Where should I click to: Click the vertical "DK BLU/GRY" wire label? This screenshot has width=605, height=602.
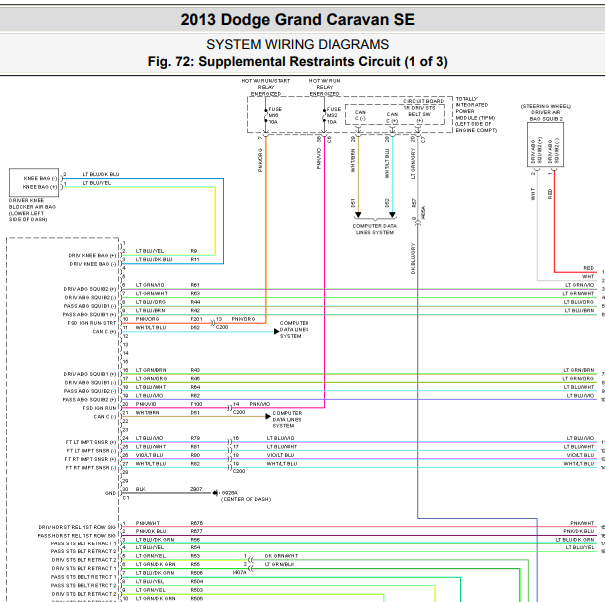(x=413, y=258)
